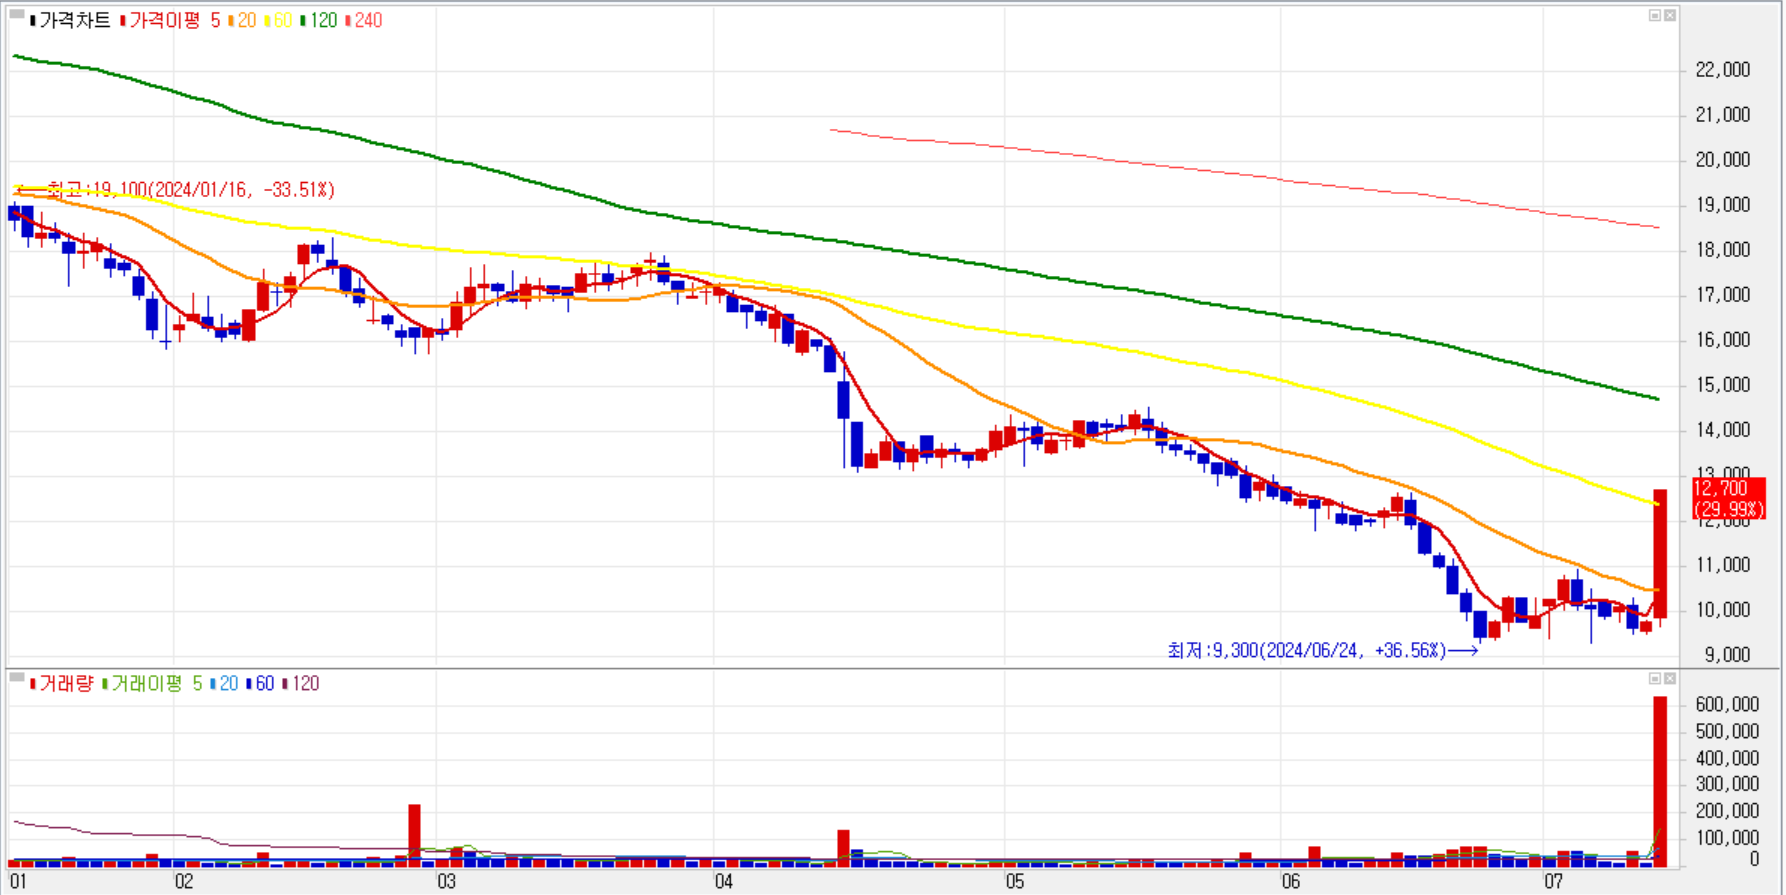This screenshot has height=895, width=1786.
Task: Close the price chart pane
Action: coord(1670,15)
